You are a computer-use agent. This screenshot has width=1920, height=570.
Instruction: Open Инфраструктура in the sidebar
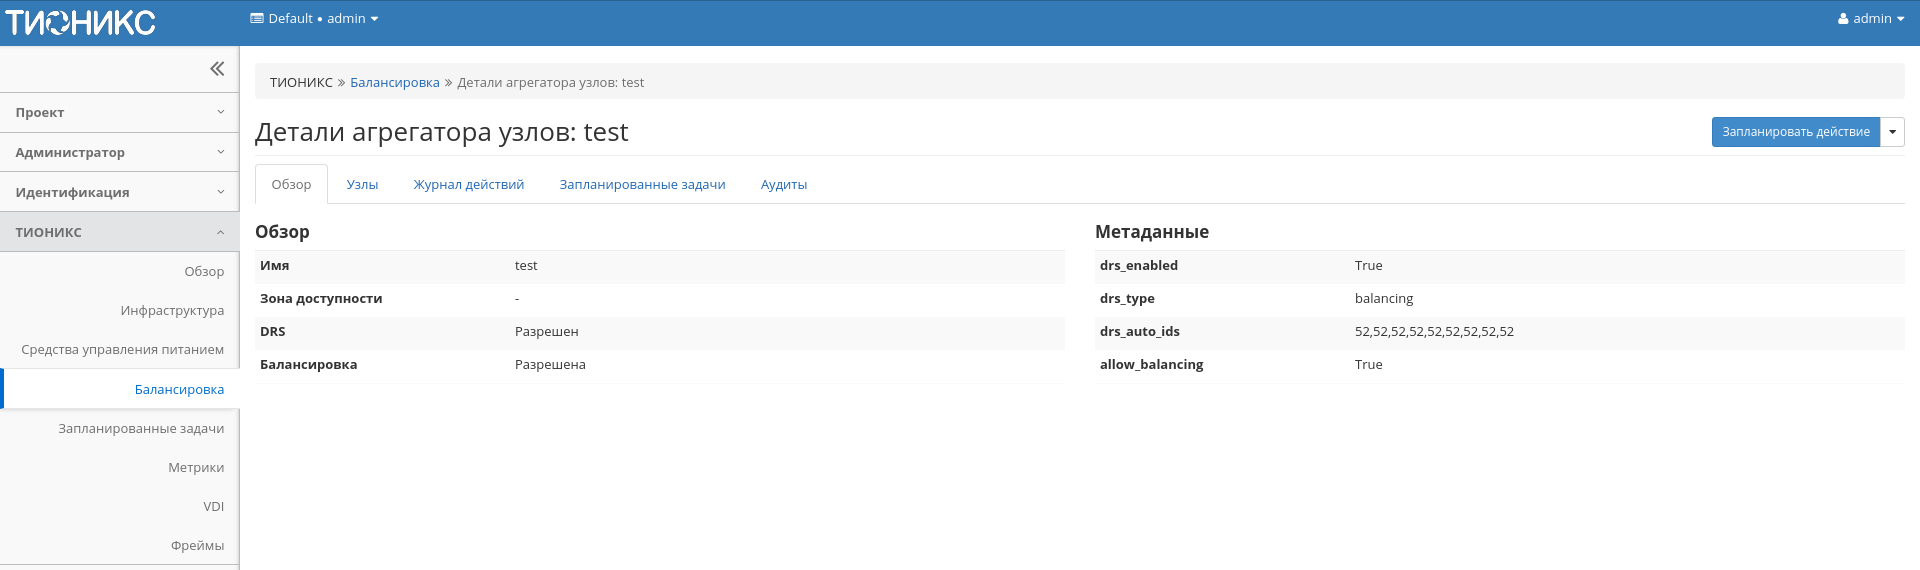point(172,311)
